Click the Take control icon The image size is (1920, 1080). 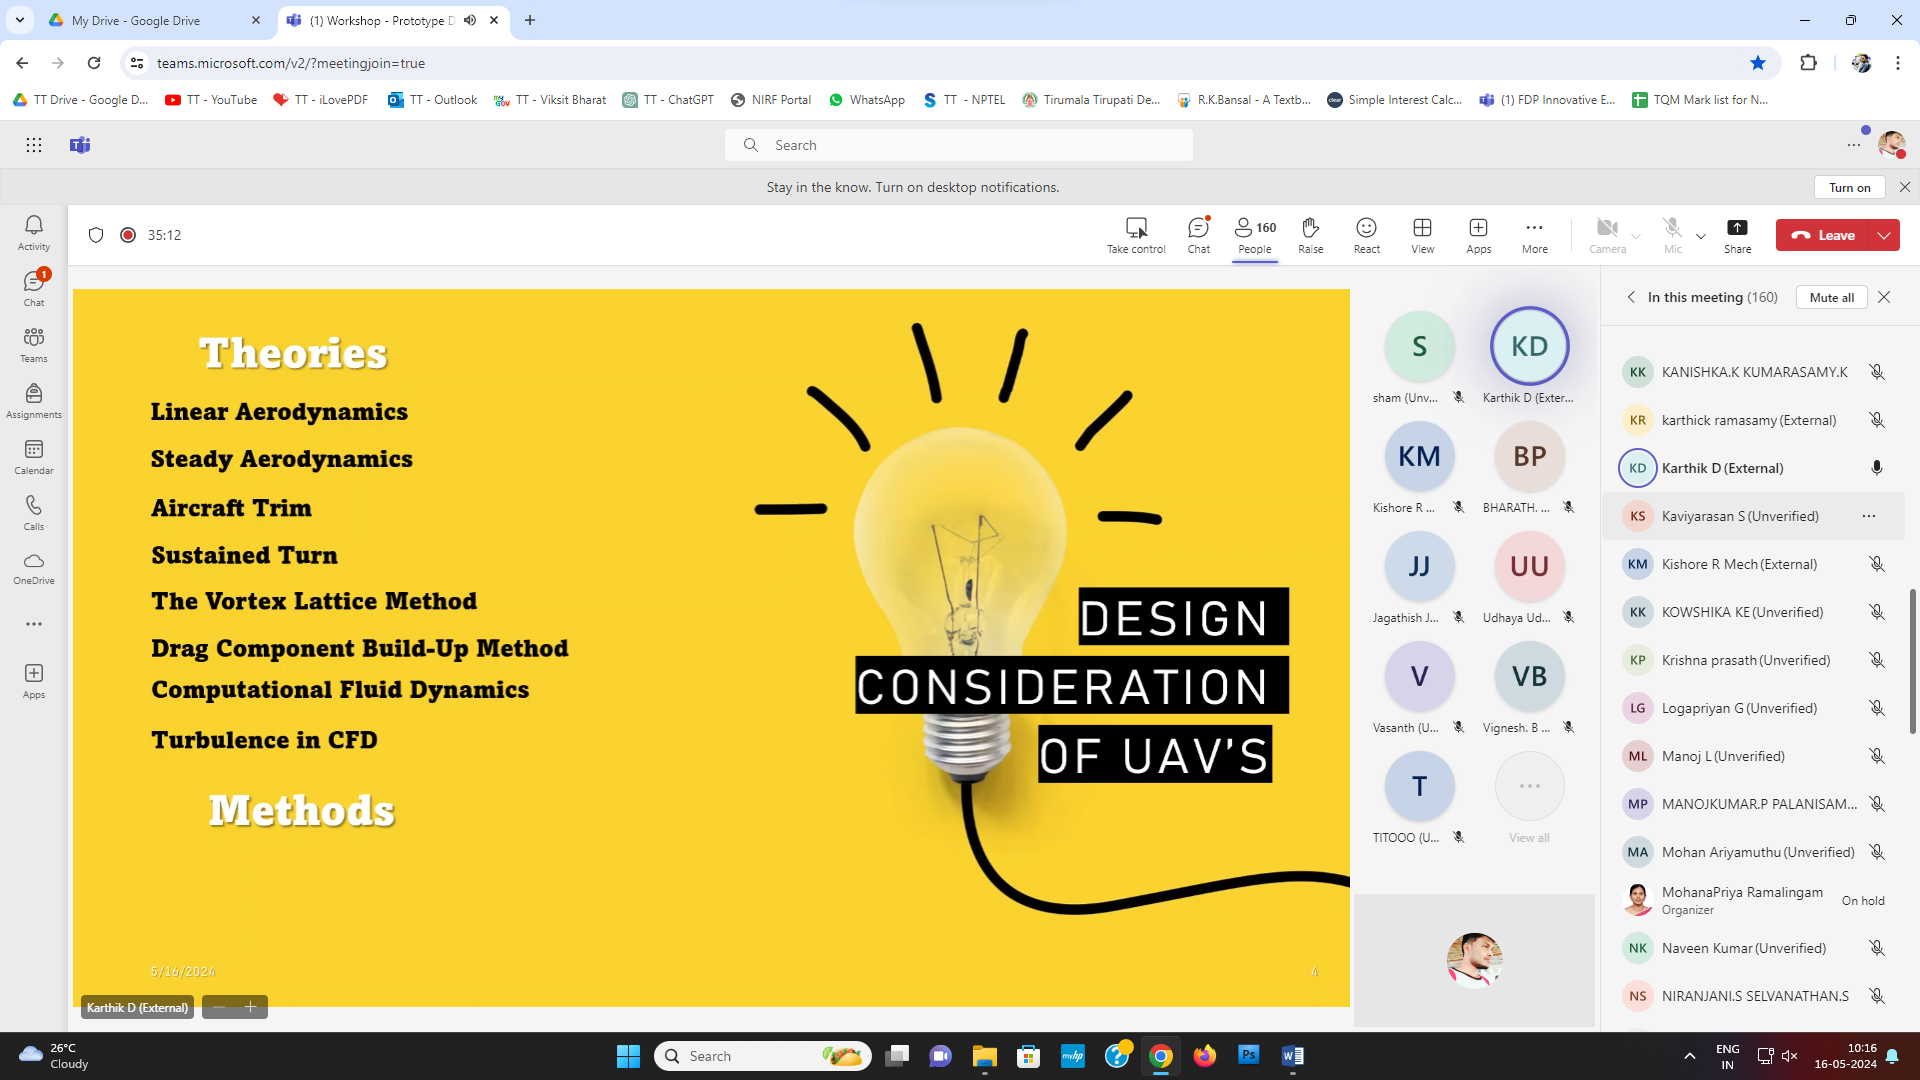1136,235
